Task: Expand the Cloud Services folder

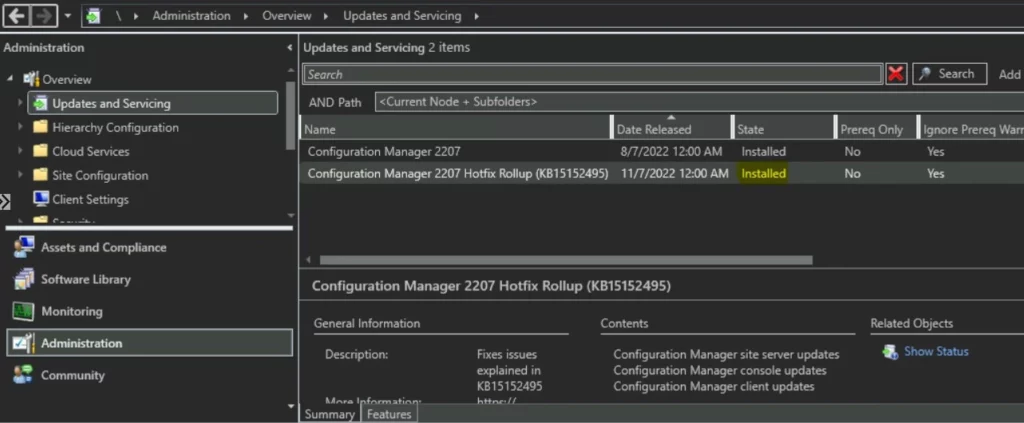Action: point(20,151)
